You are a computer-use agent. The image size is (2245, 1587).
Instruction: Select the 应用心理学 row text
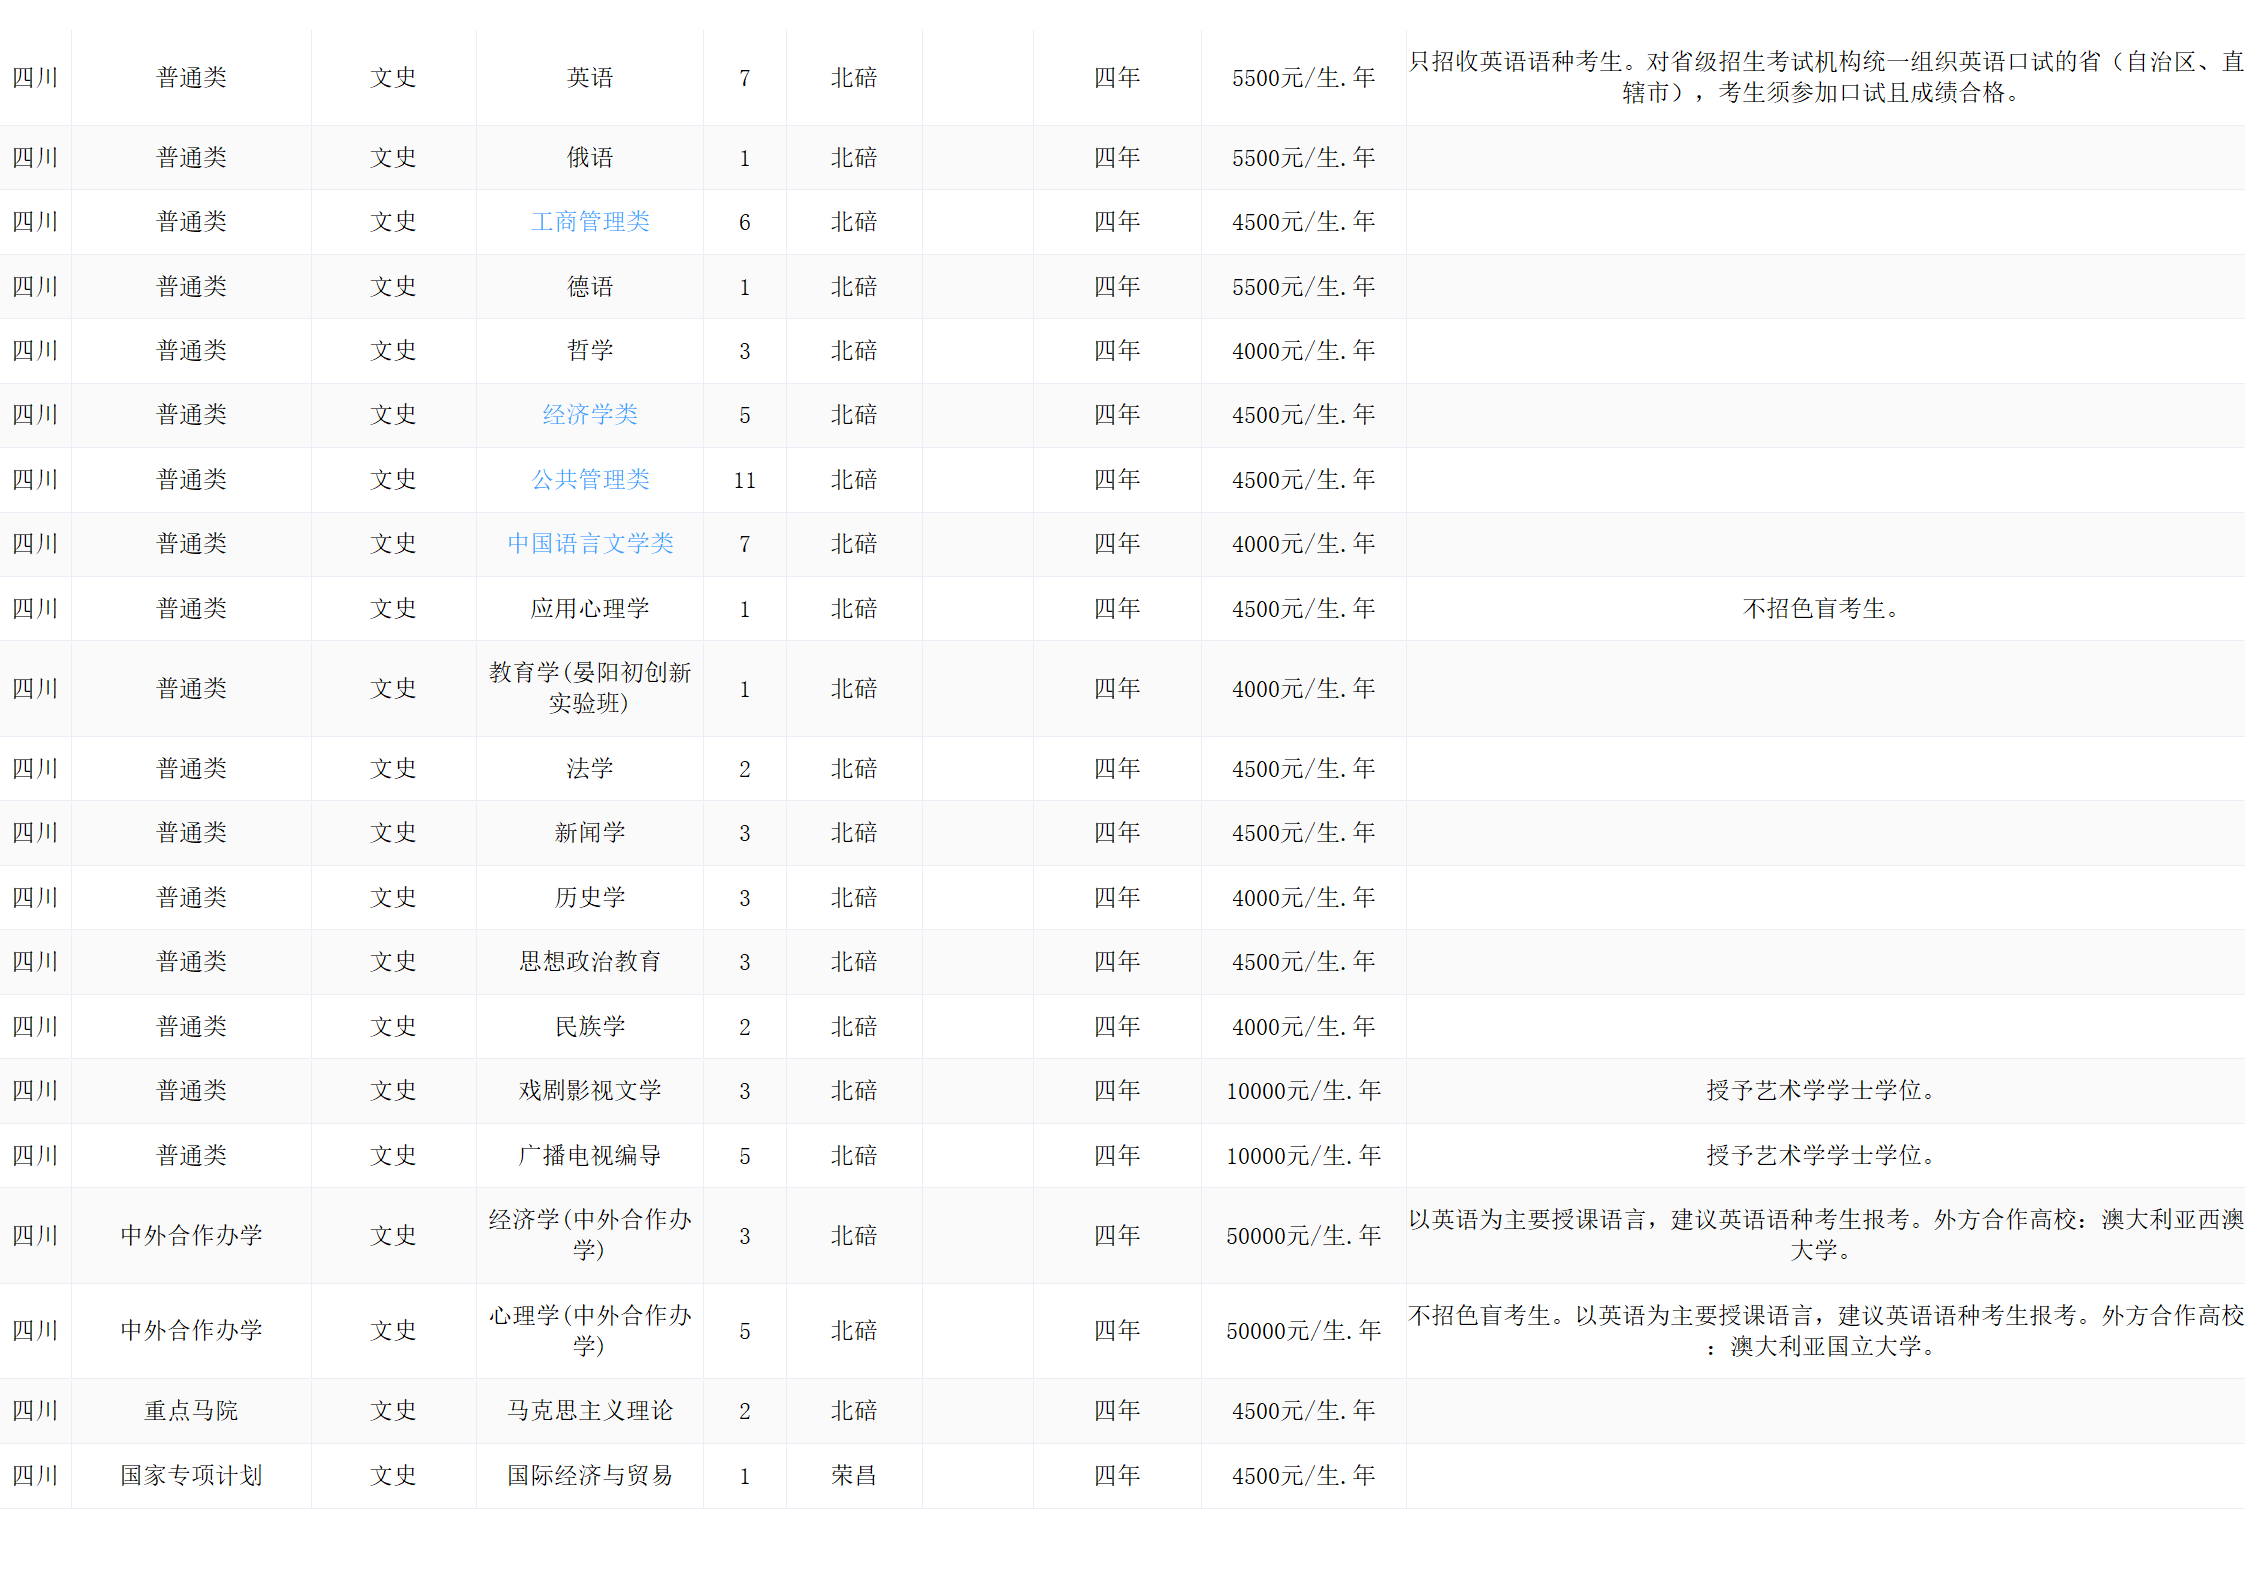[x=590, y=609]
